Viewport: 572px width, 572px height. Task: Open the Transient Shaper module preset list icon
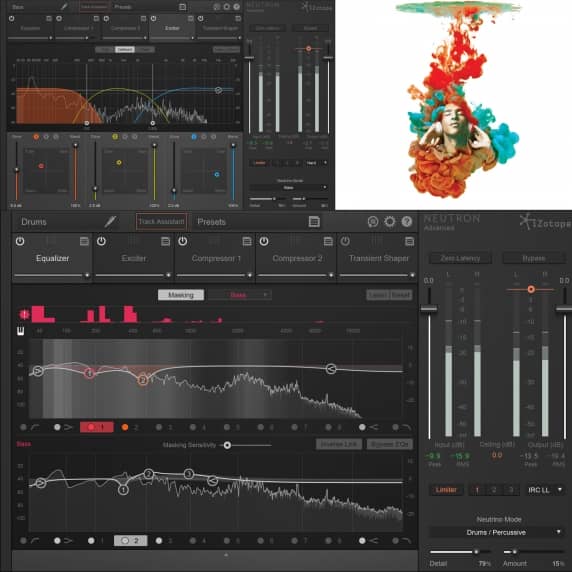click(x=410, y=241)
